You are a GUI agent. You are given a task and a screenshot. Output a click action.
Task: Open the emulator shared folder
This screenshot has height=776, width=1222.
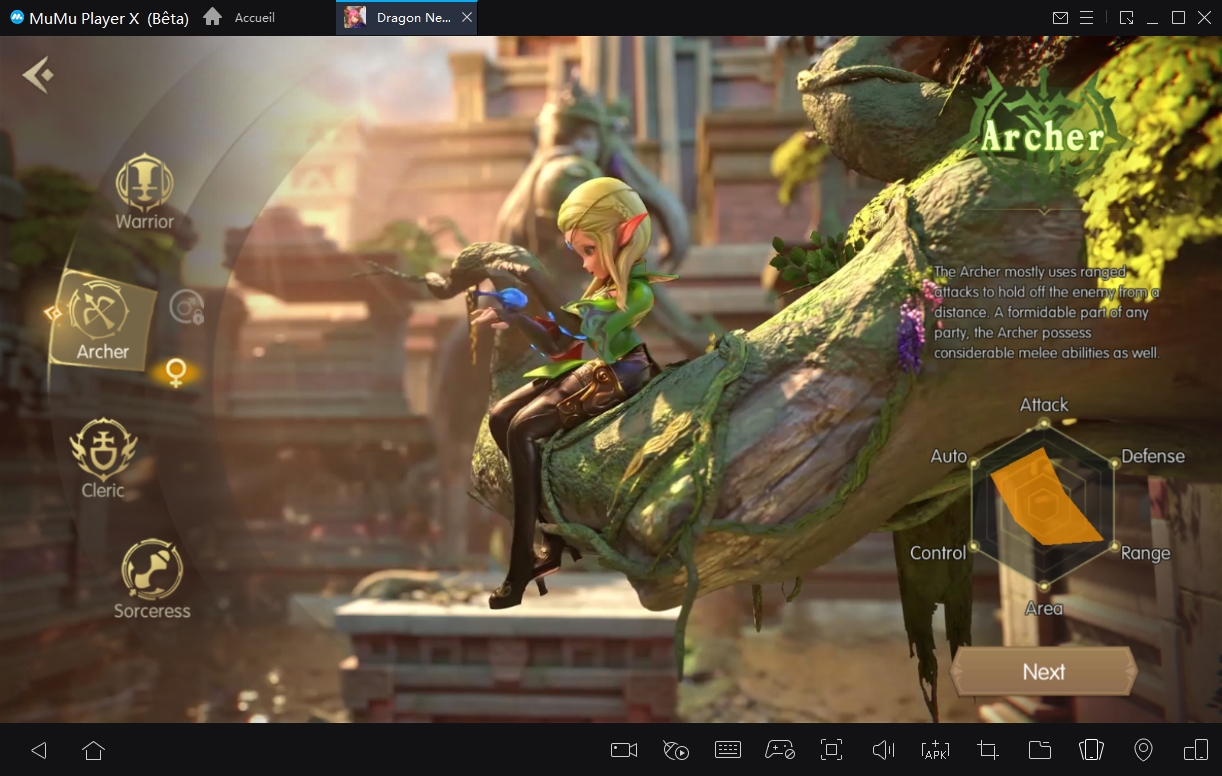[1040, 750]
